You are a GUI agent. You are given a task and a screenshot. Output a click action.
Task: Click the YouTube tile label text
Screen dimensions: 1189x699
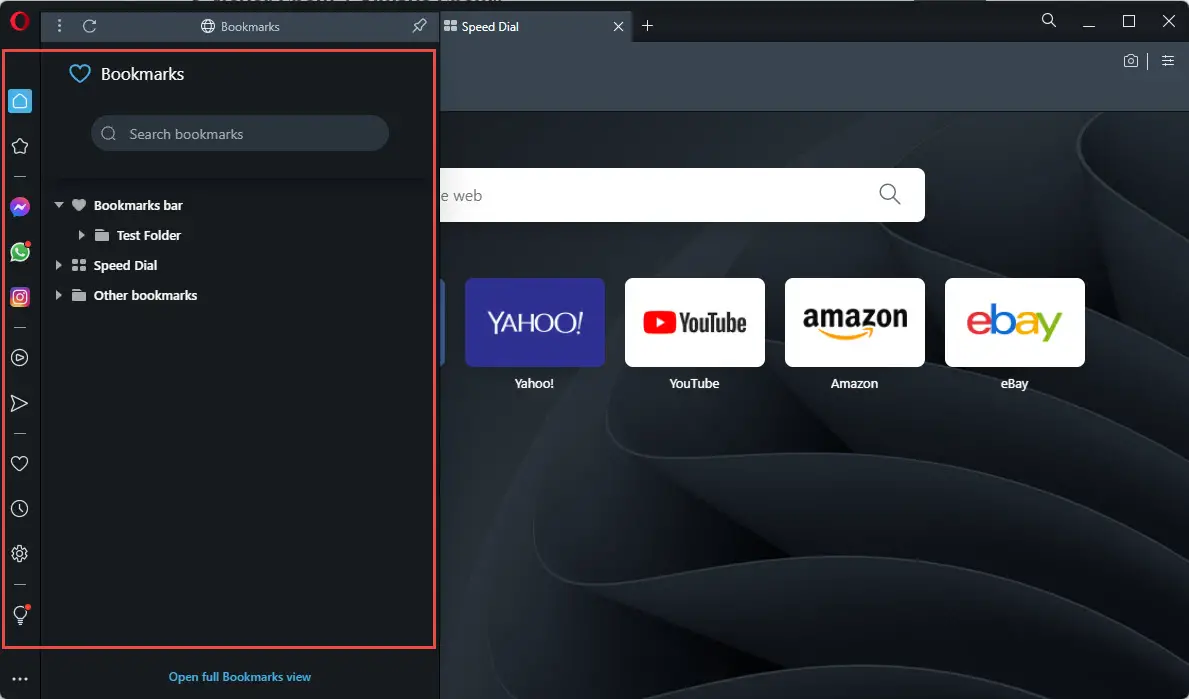click(x=694, y=383)
